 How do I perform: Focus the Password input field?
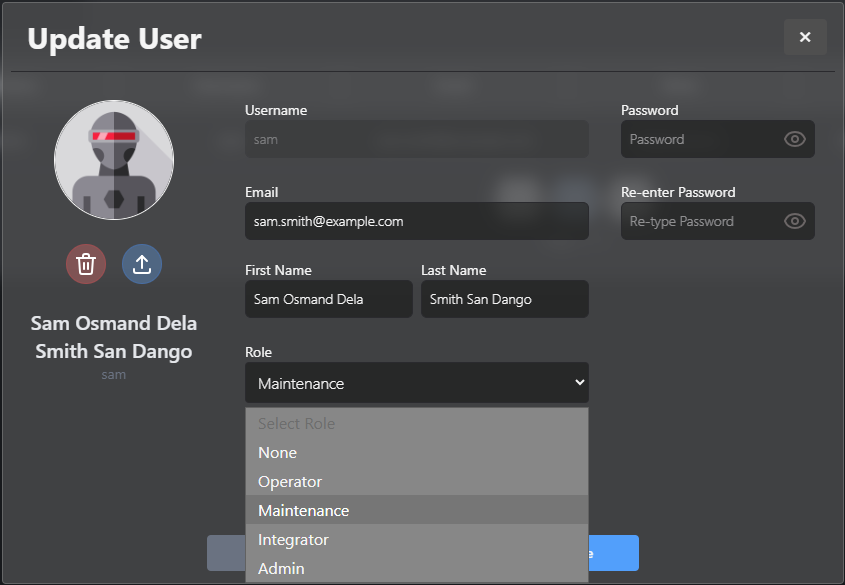[700, 139]
